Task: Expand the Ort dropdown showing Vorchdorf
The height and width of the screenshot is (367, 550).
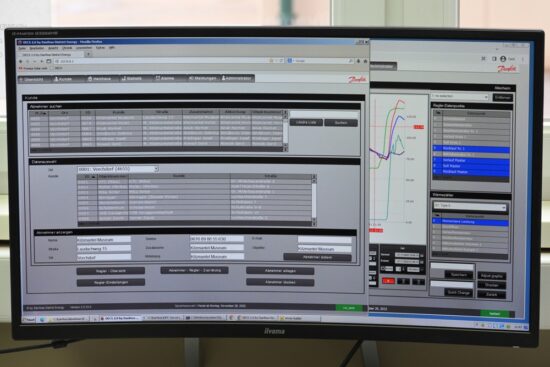Action: pyautogui.click(x=118, y=169)
